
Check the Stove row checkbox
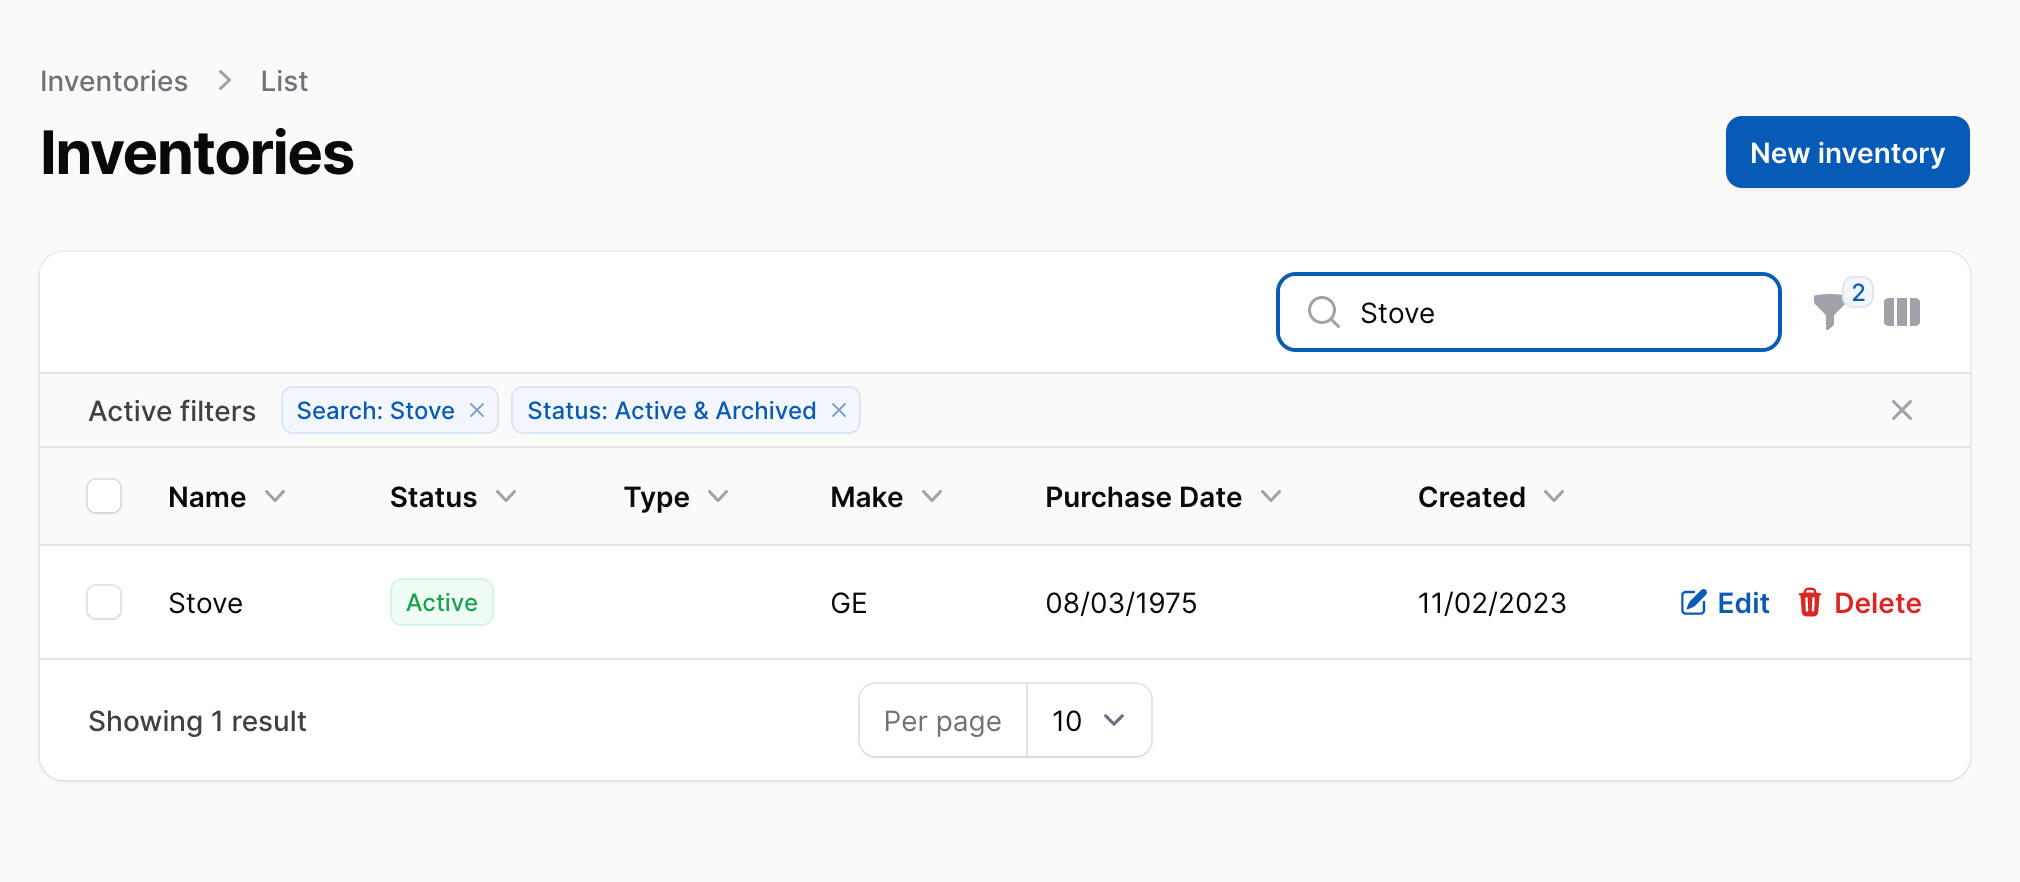coord(104,602)
